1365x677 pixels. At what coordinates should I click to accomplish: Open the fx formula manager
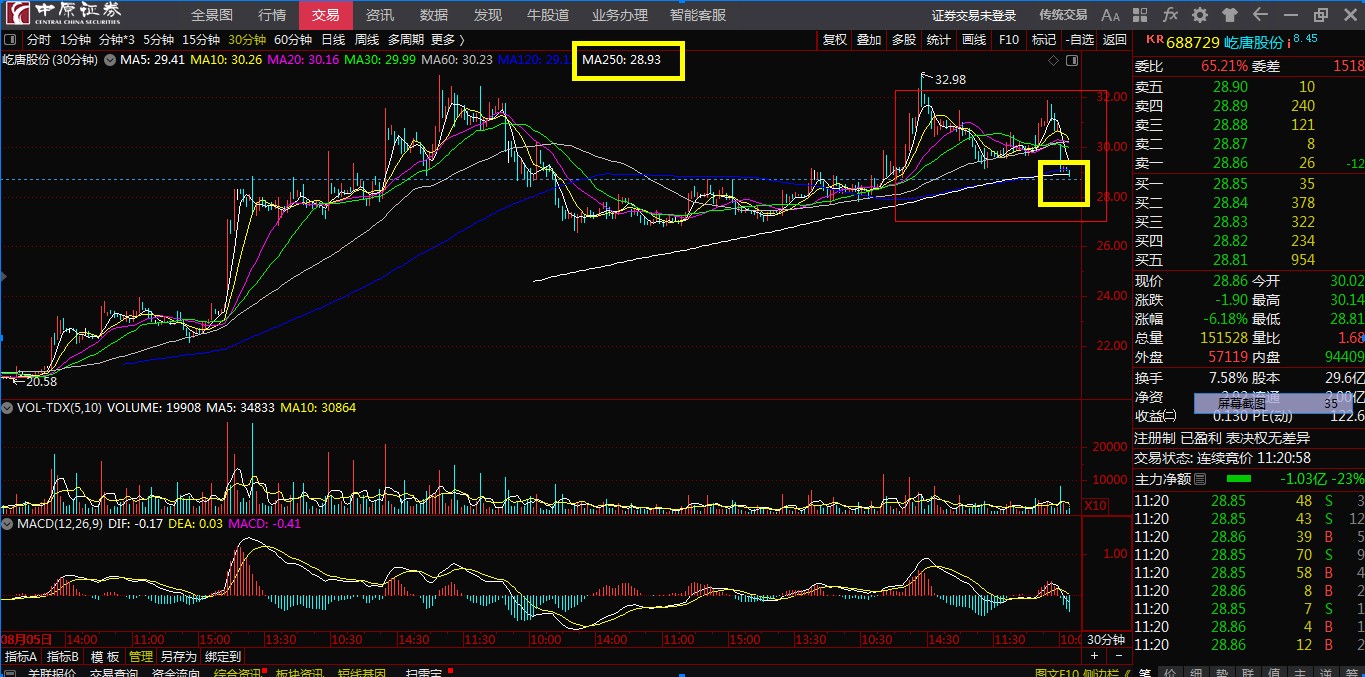1170,15
